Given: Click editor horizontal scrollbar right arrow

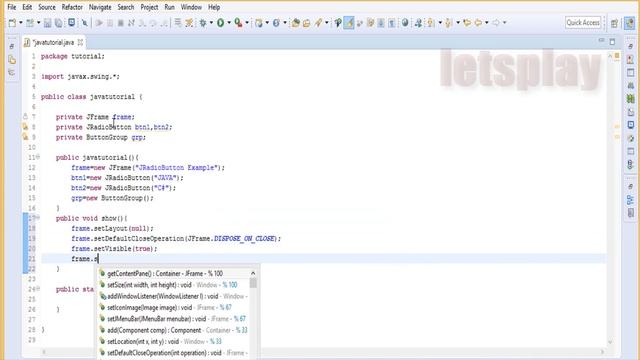Looking at the screenshot, I should coord(602,351).
